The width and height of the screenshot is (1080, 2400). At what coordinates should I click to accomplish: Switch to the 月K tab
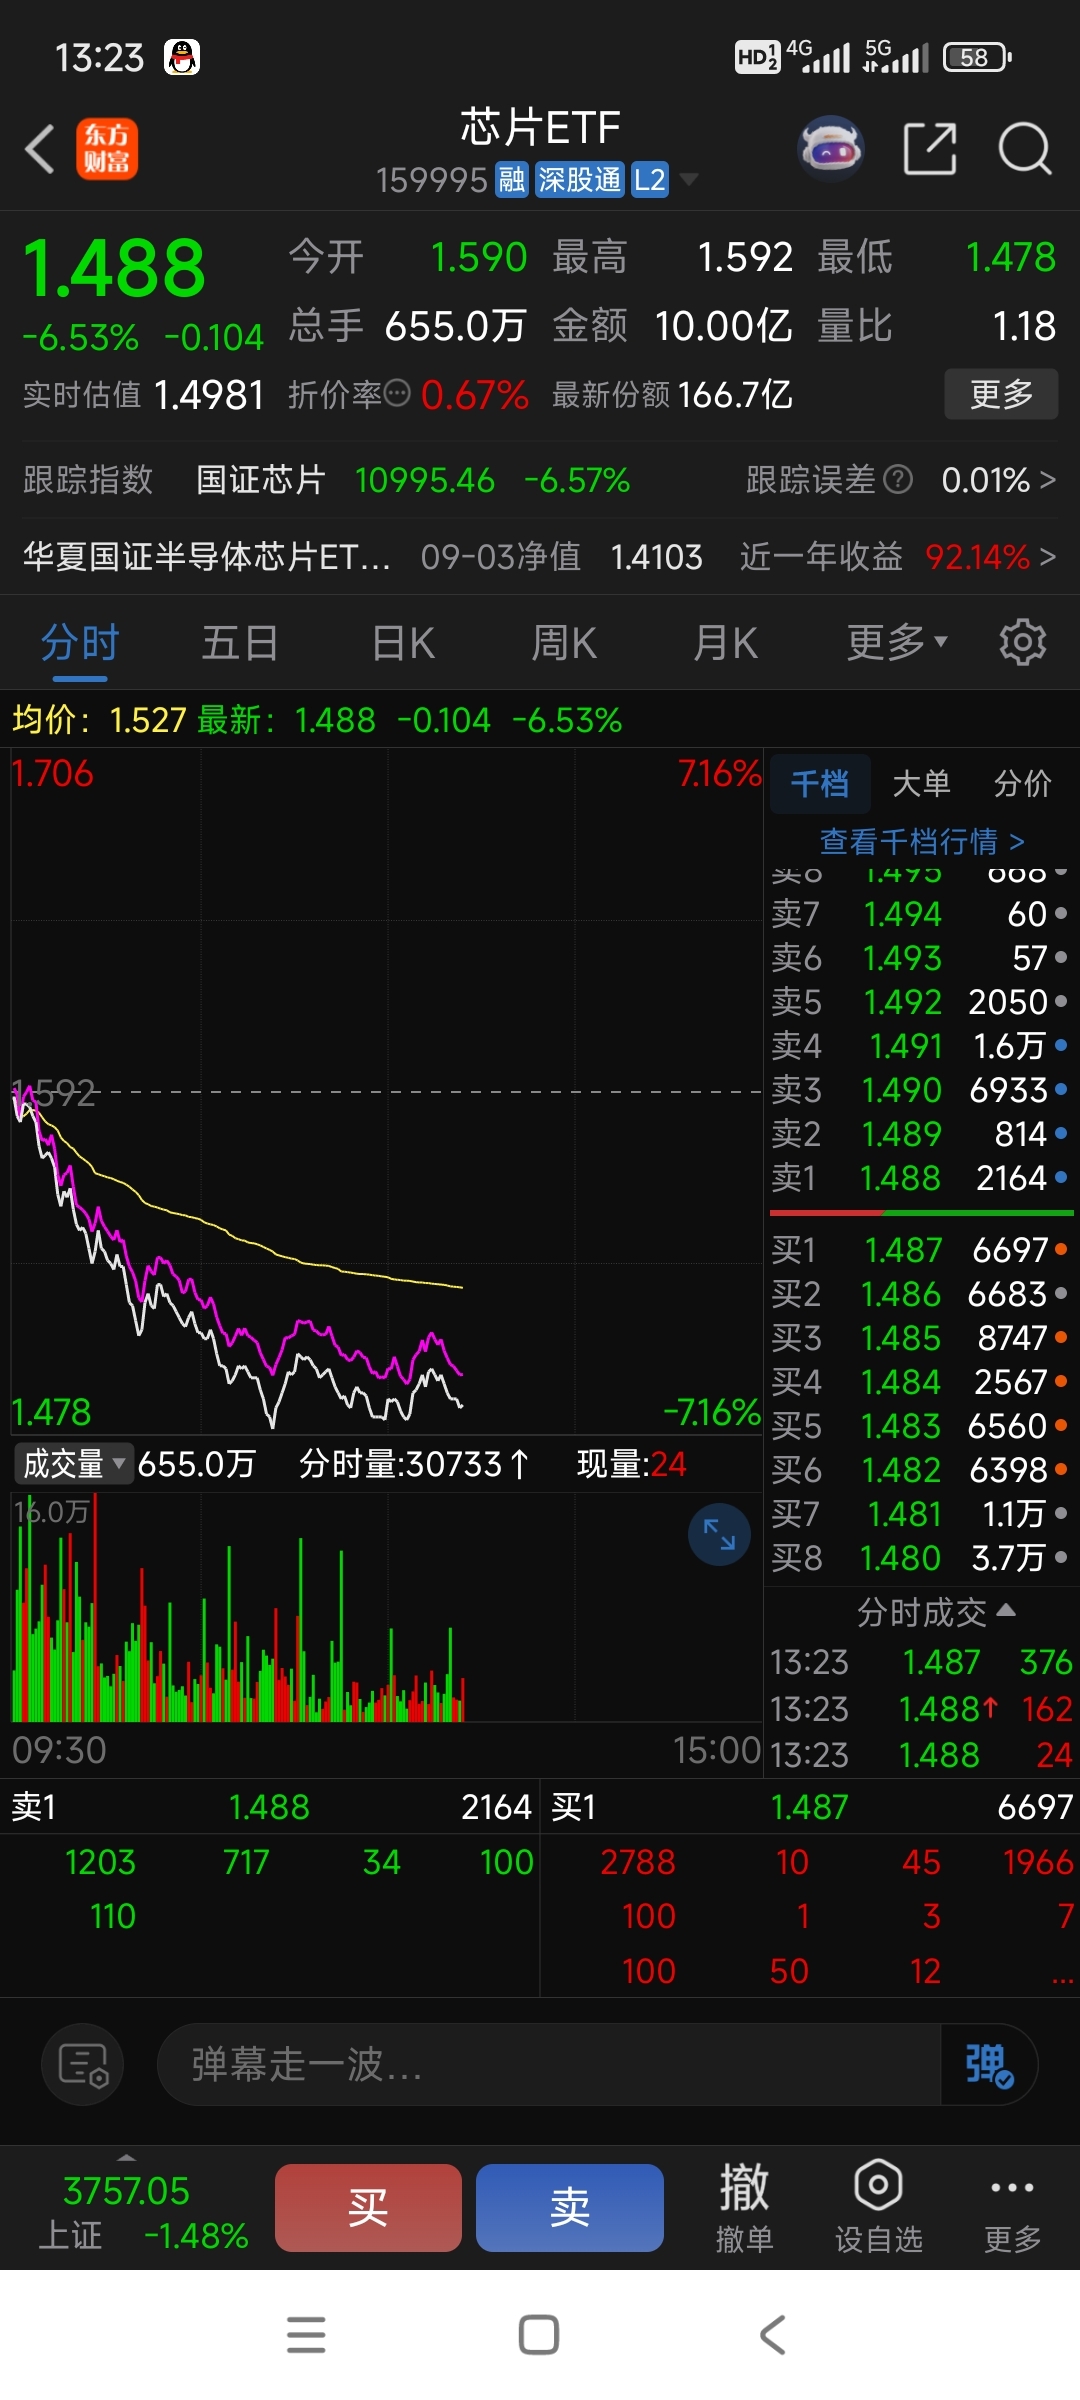click(726, 642)
